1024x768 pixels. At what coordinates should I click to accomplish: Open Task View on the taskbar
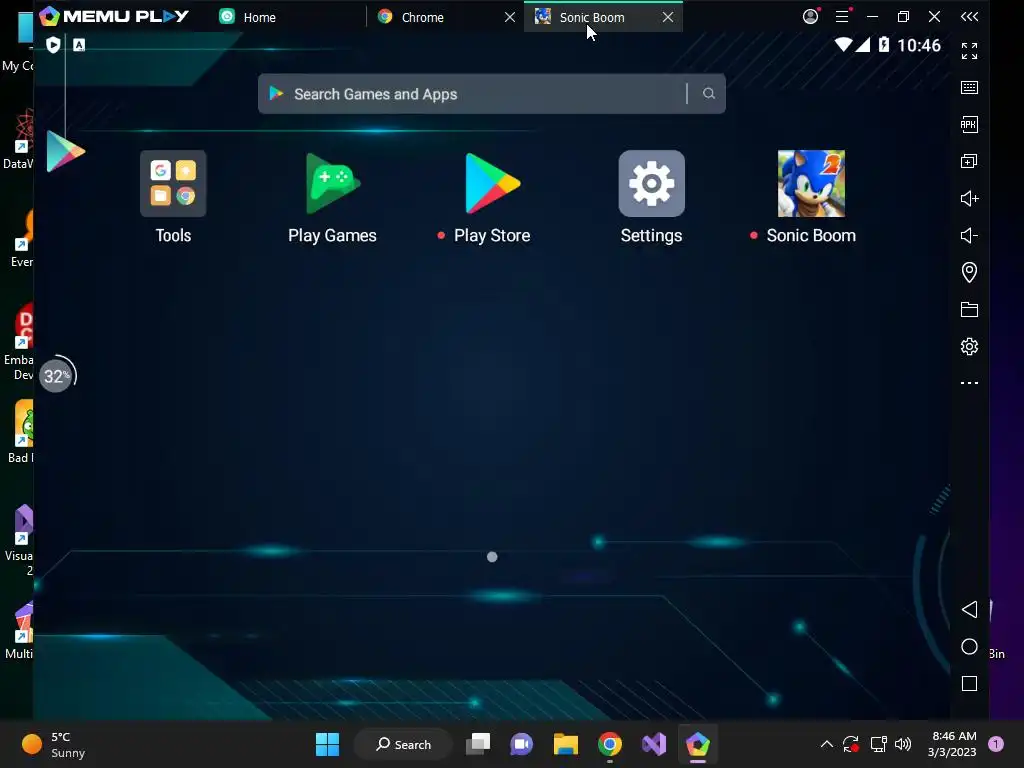(478, 744)
